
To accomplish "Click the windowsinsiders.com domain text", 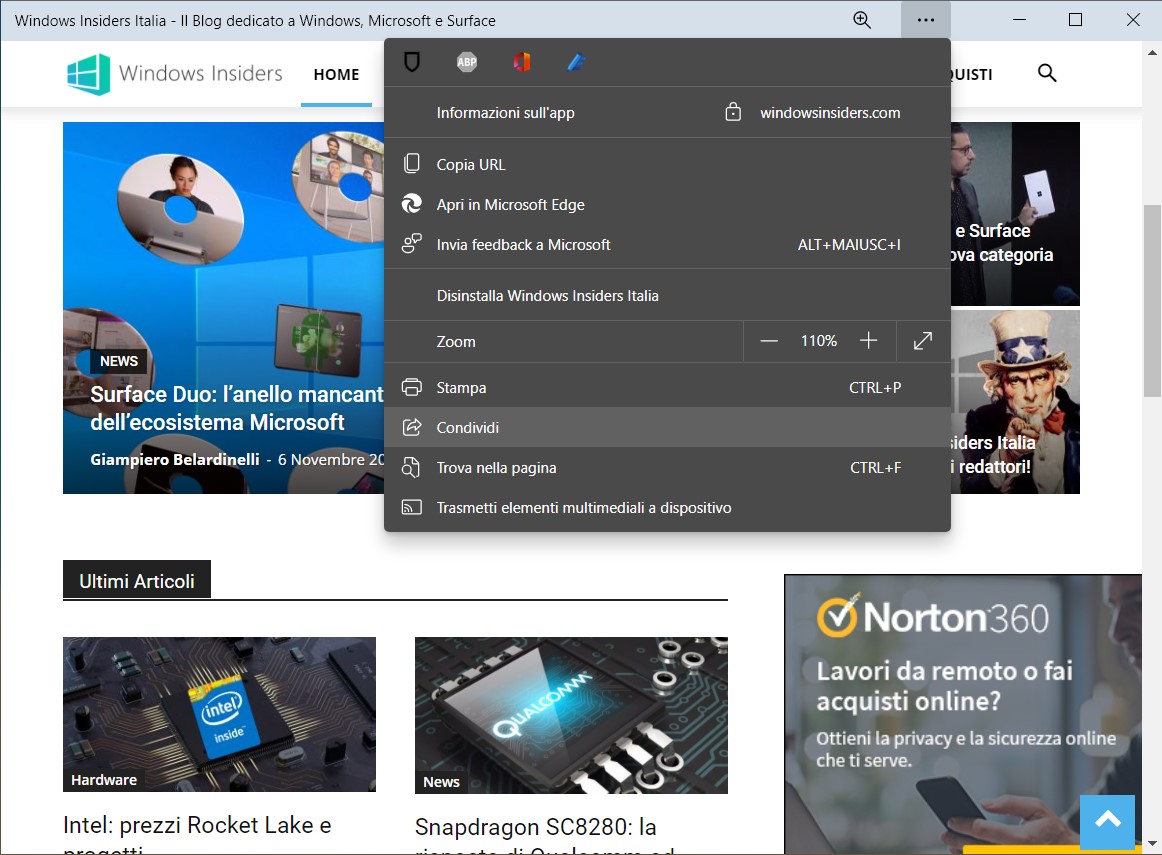I will (x=830, y=113).
